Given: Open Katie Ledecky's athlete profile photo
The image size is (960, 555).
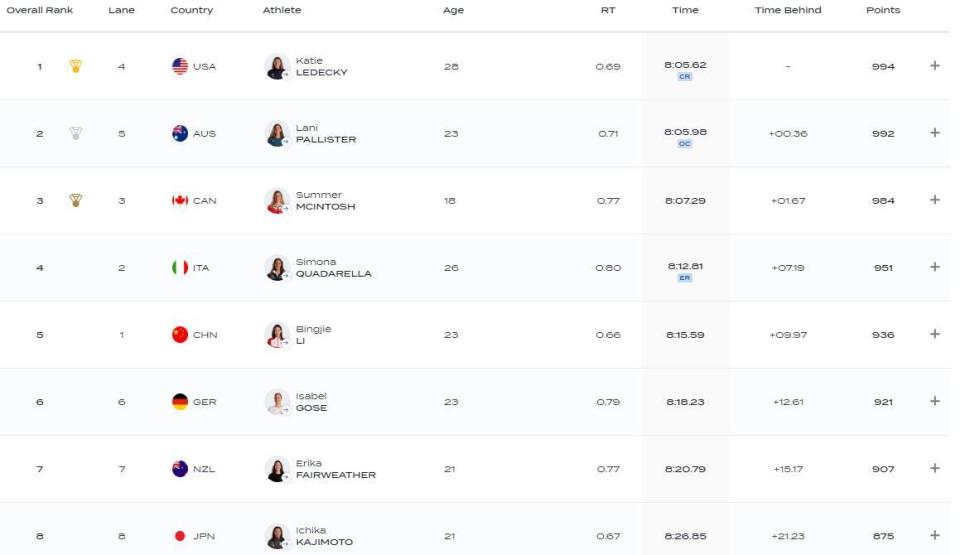Looking at the screenshot, I should [x=277, y=66].
